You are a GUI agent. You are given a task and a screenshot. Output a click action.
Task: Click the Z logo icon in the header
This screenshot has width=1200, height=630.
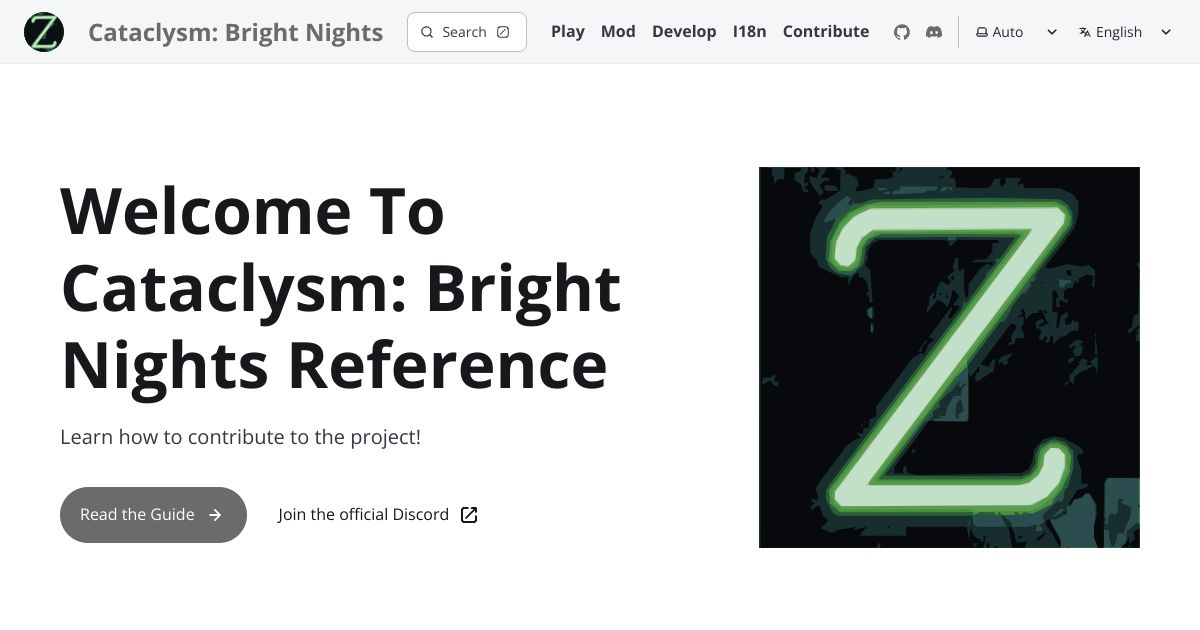pyautogui.click(x=44, y=32)
